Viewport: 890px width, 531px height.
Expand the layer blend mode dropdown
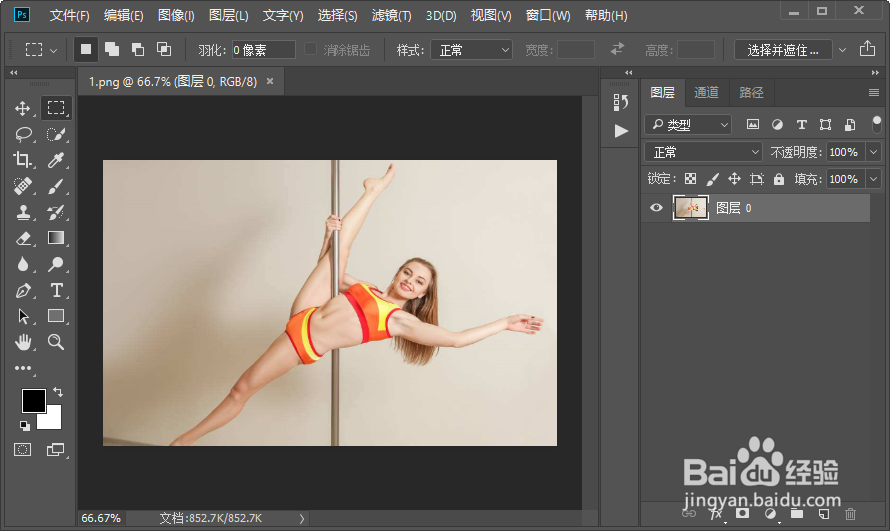tap(704, 152)
